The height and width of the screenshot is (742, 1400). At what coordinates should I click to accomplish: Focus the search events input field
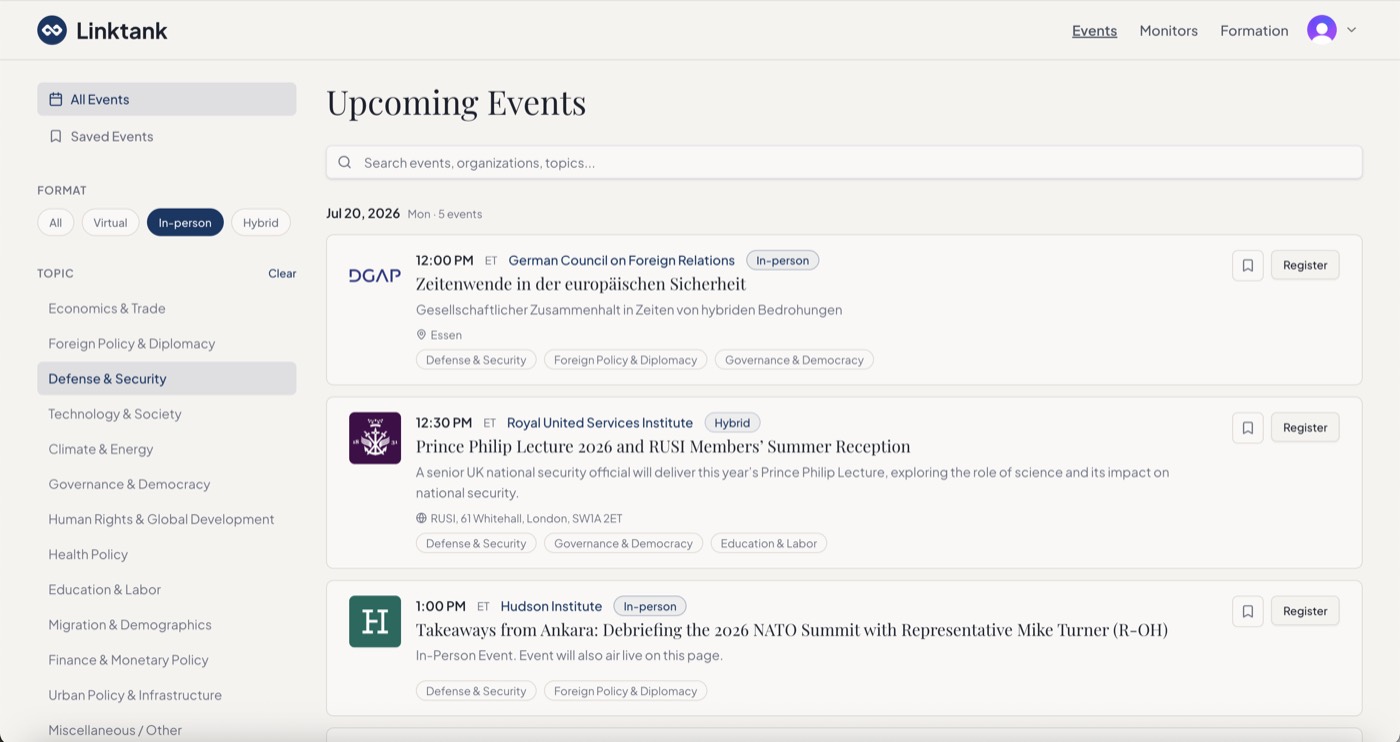[844, 162]
